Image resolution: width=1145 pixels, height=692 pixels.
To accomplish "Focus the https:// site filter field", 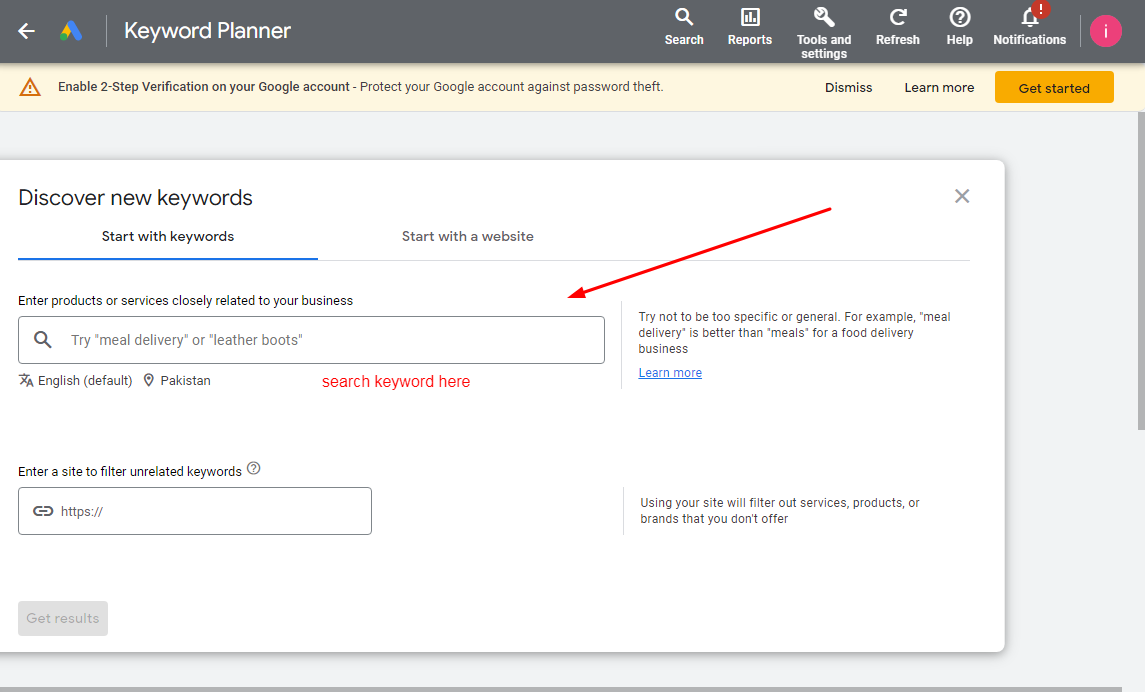I will [195, 511].
